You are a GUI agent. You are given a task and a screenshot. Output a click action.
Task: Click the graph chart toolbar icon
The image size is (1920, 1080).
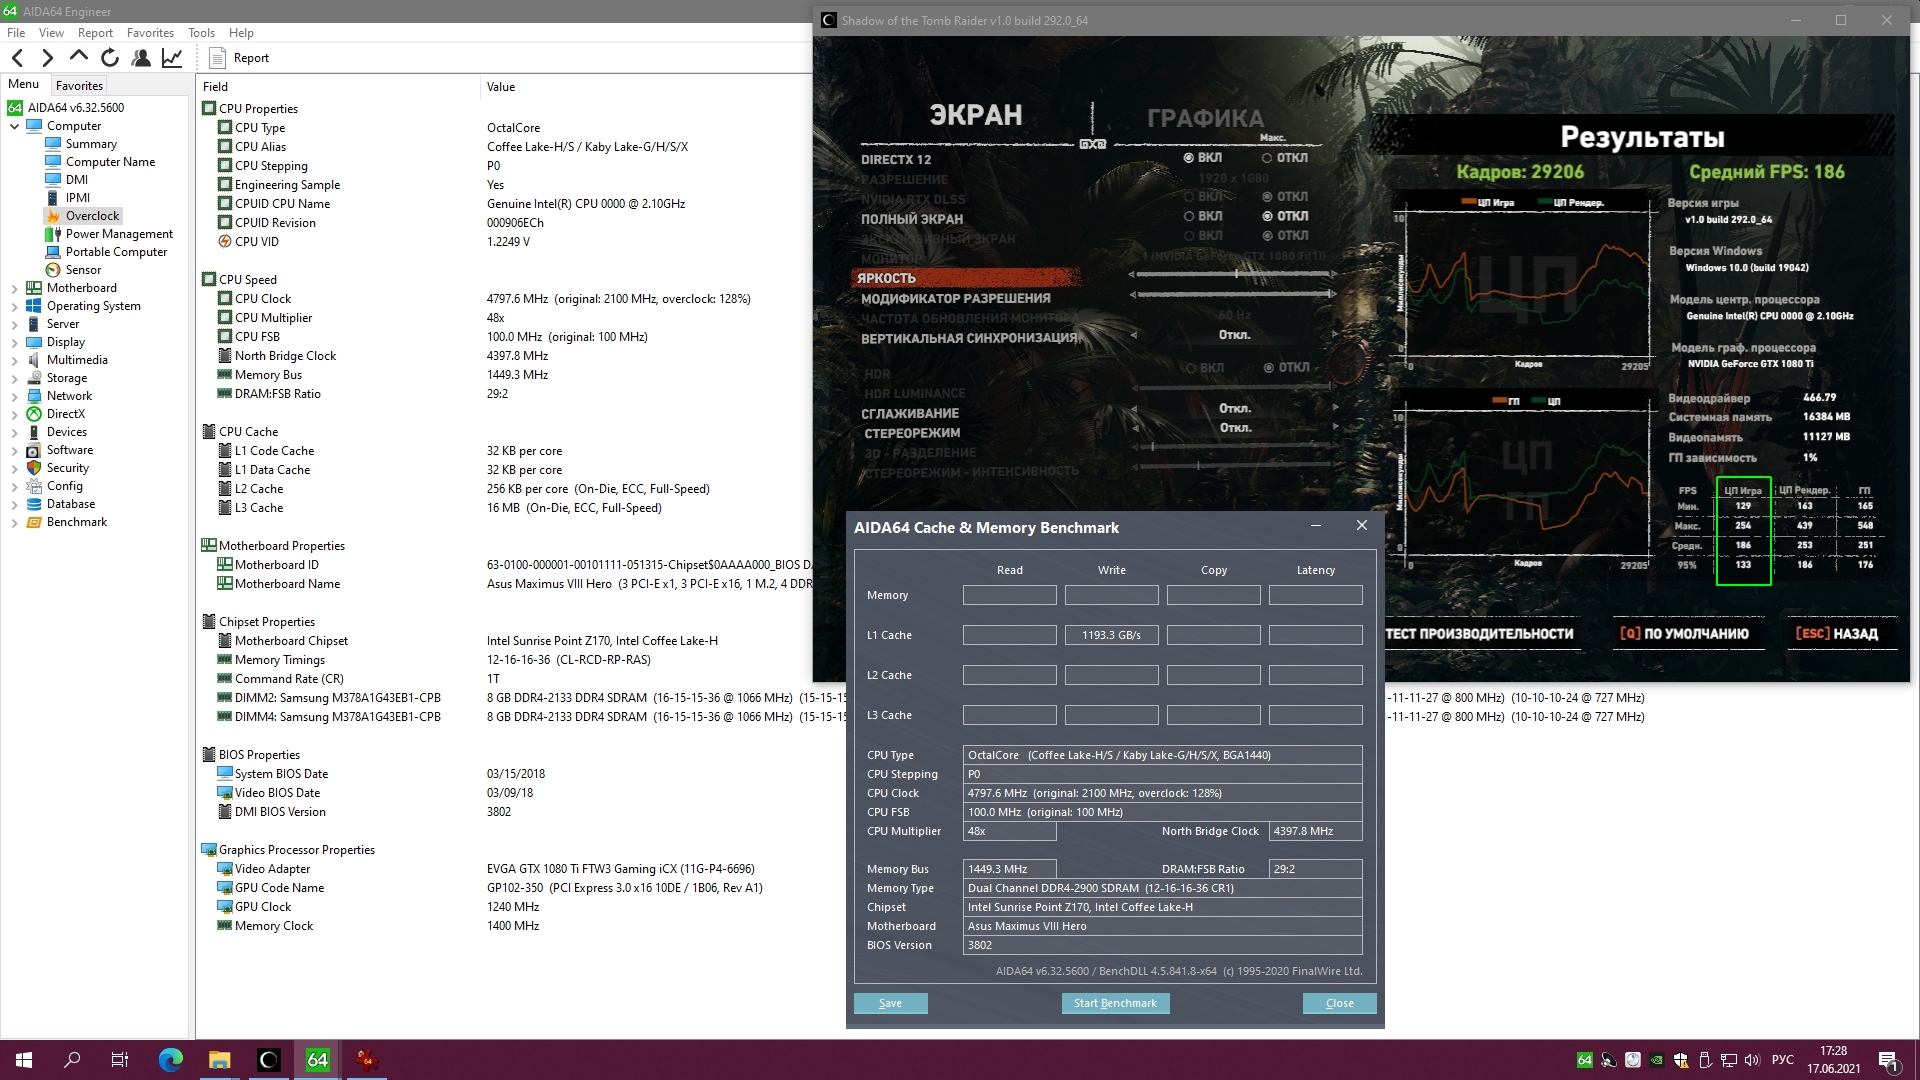172,58
